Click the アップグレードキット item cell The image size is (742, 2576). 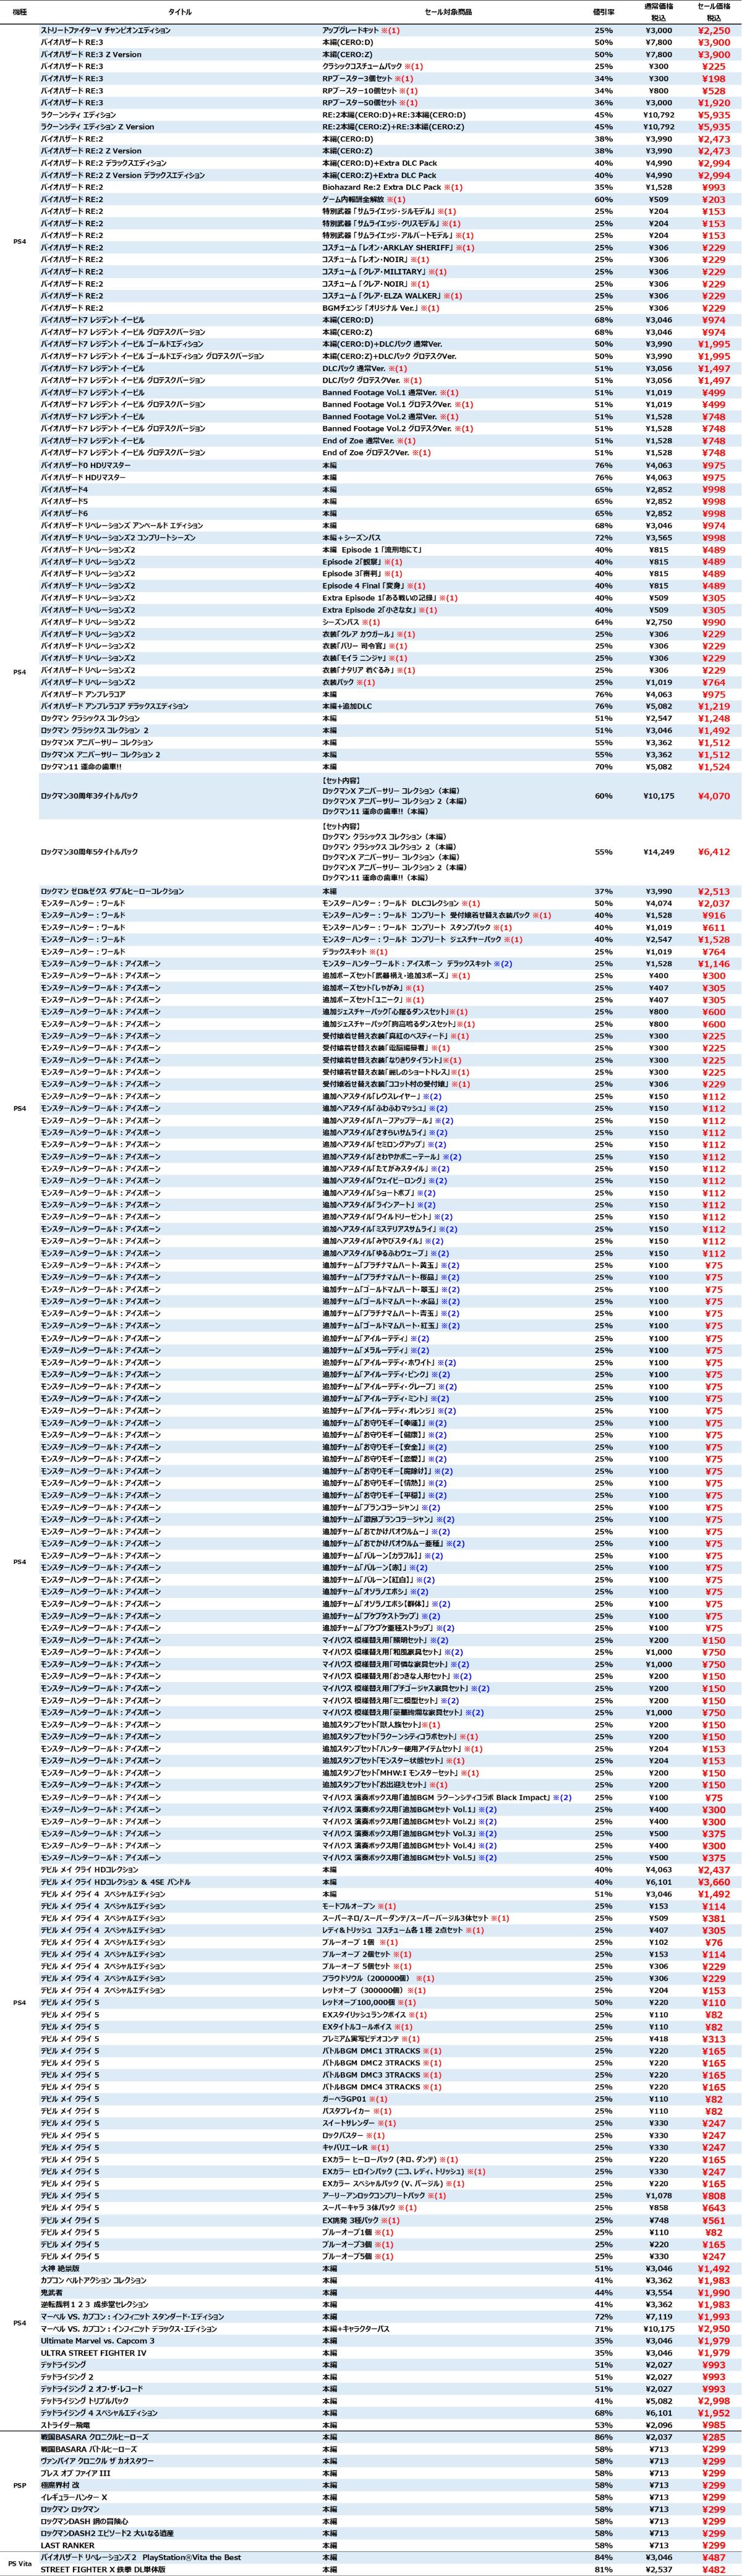click(x=360, y=31)
